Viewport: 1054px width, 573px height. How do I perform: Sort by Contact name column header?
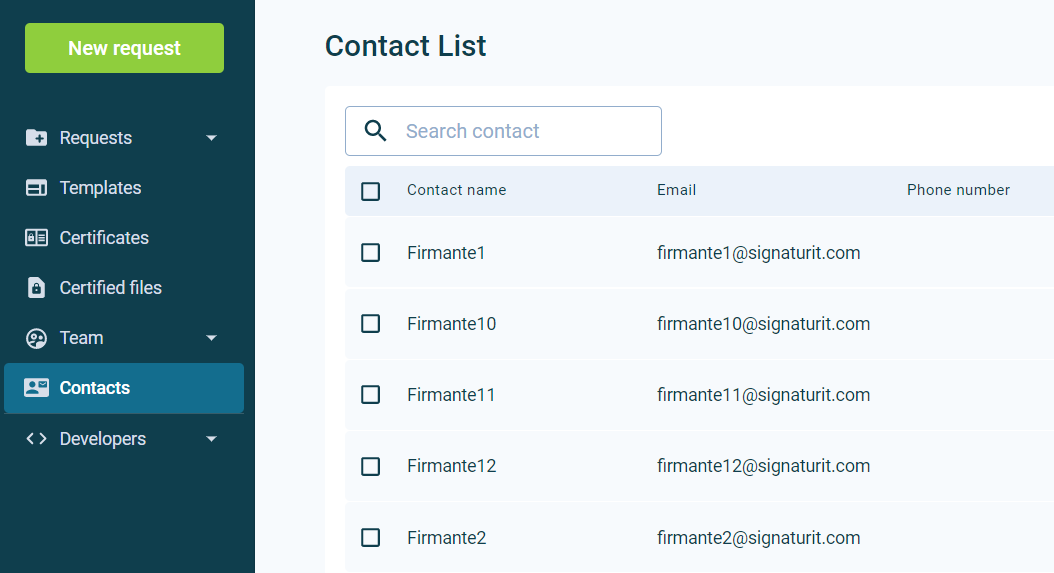click(x=456, y=190)
